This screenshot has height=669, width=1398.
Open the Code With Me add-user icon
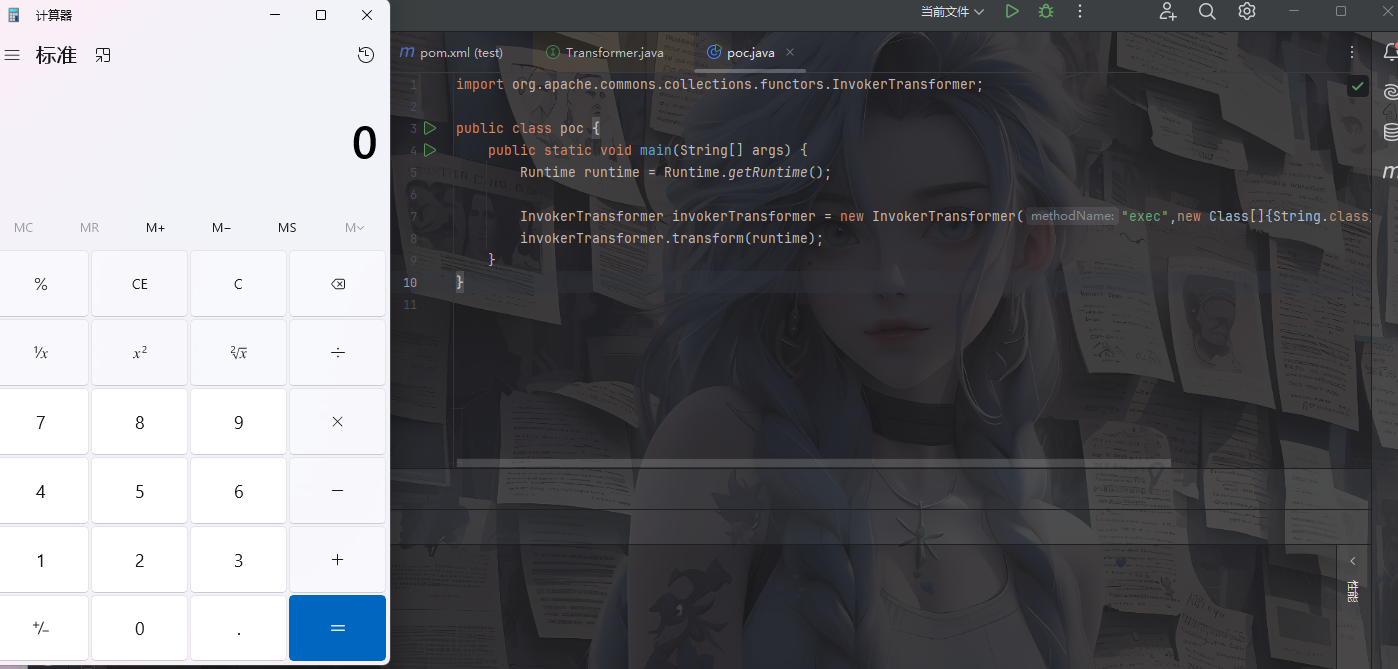(x=1168, y=11)
